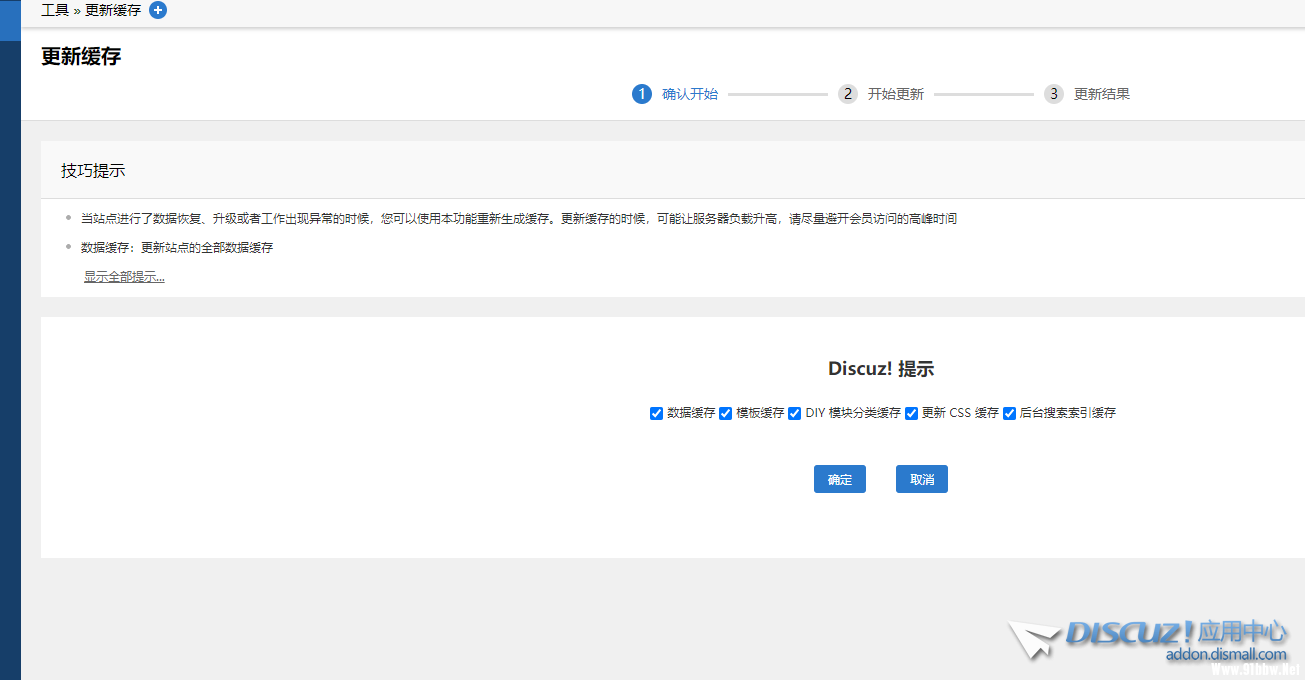1305x680 pixels.
Task: Click the step 3 number circle
Action: [x=1054, y=94]
